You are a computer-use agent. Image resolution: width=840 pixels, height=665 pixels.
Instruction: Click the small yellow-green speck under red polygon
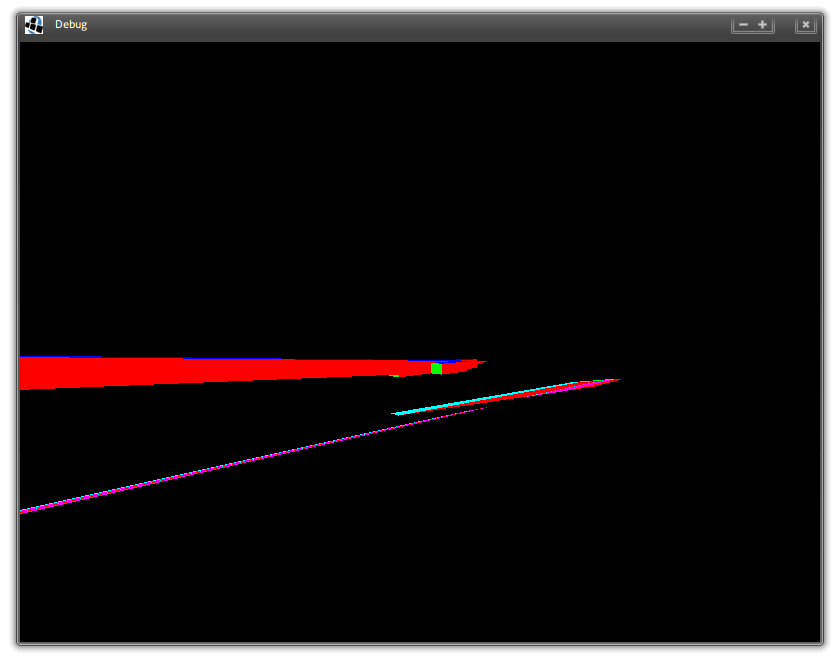point(397,377)
